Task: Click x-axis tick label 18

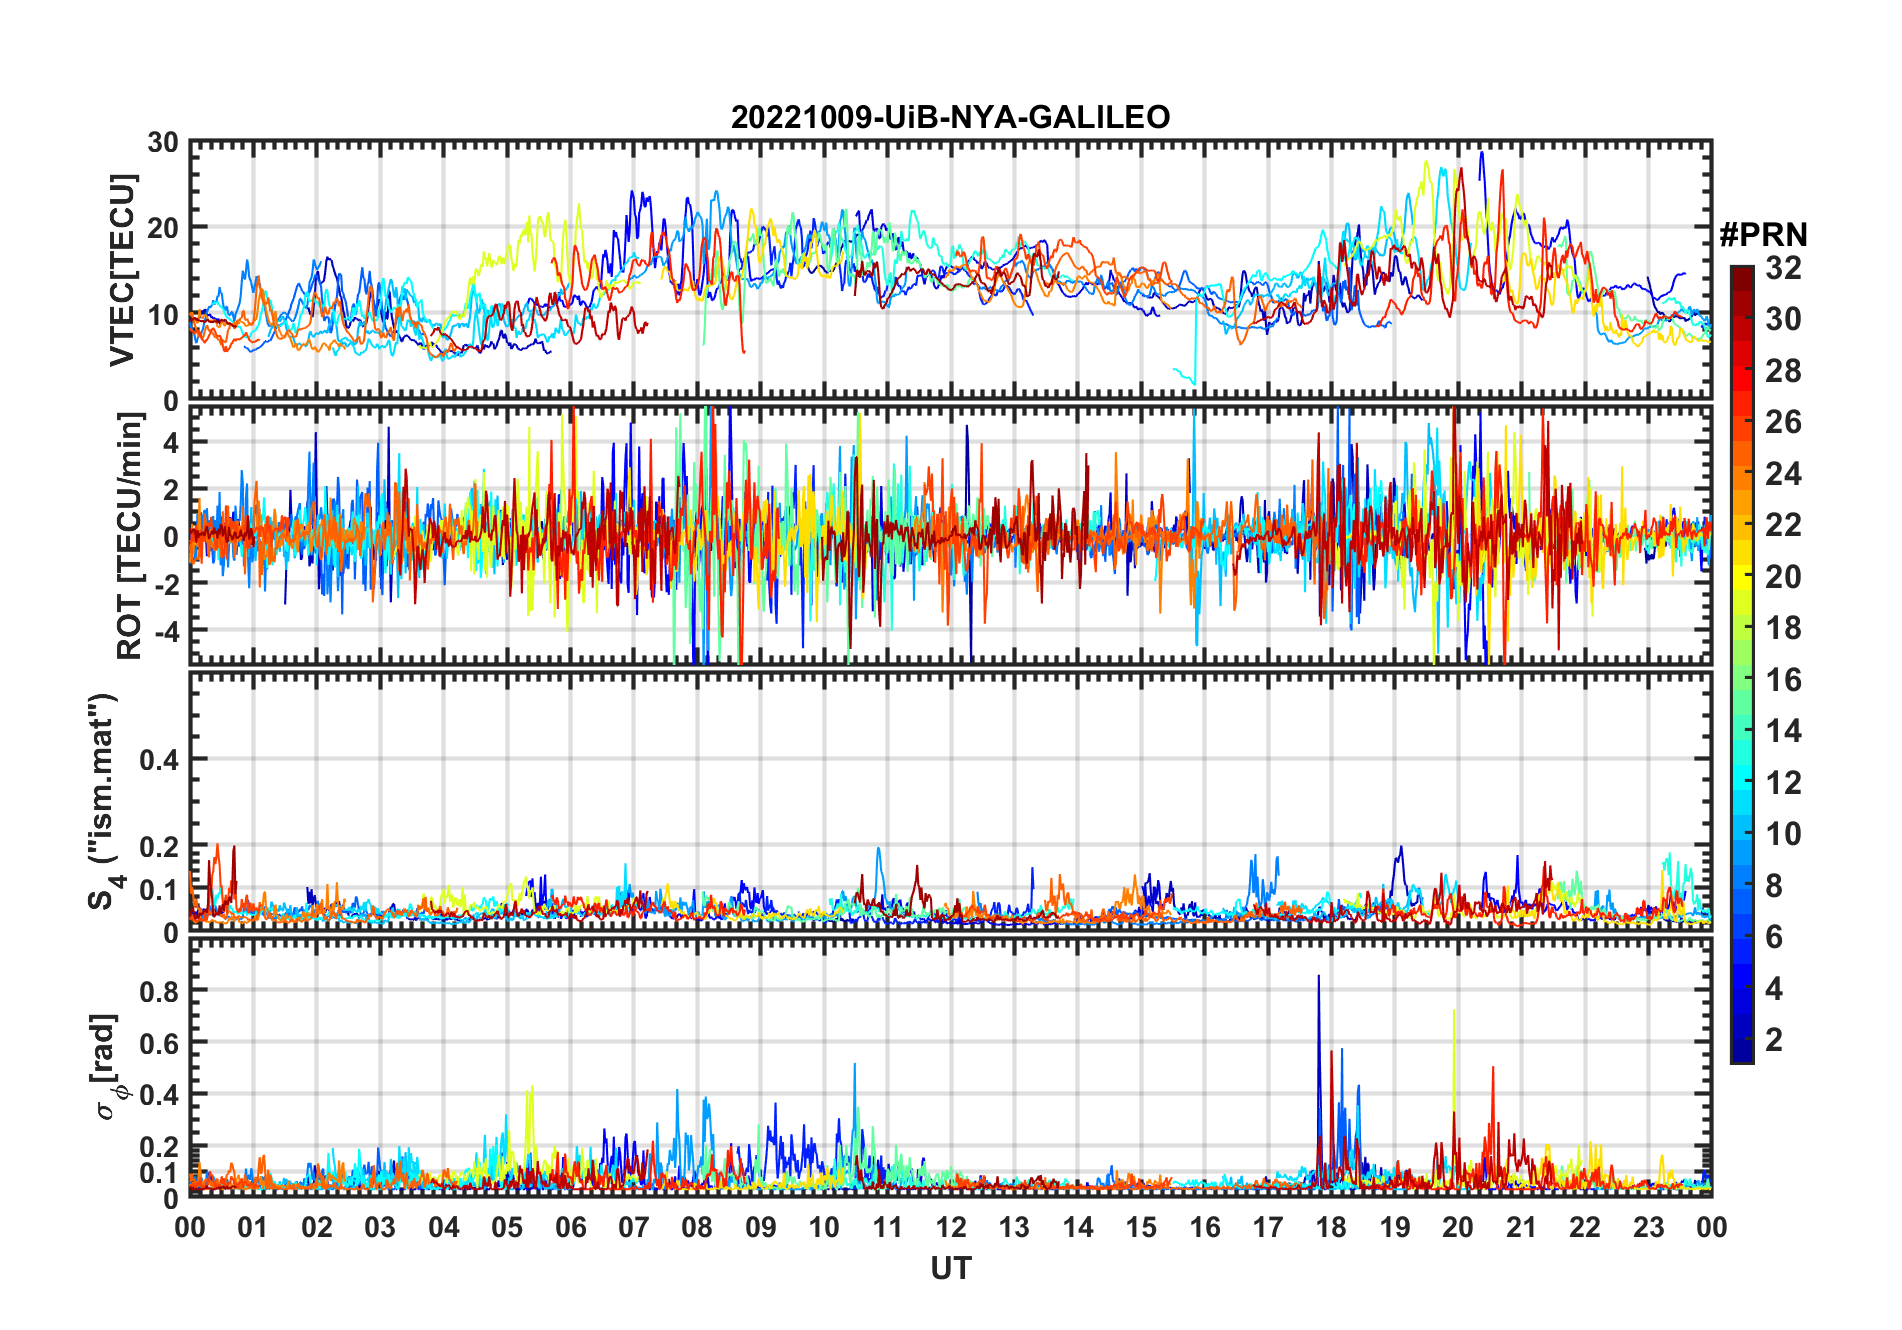Action: tap(1331, 1227)
